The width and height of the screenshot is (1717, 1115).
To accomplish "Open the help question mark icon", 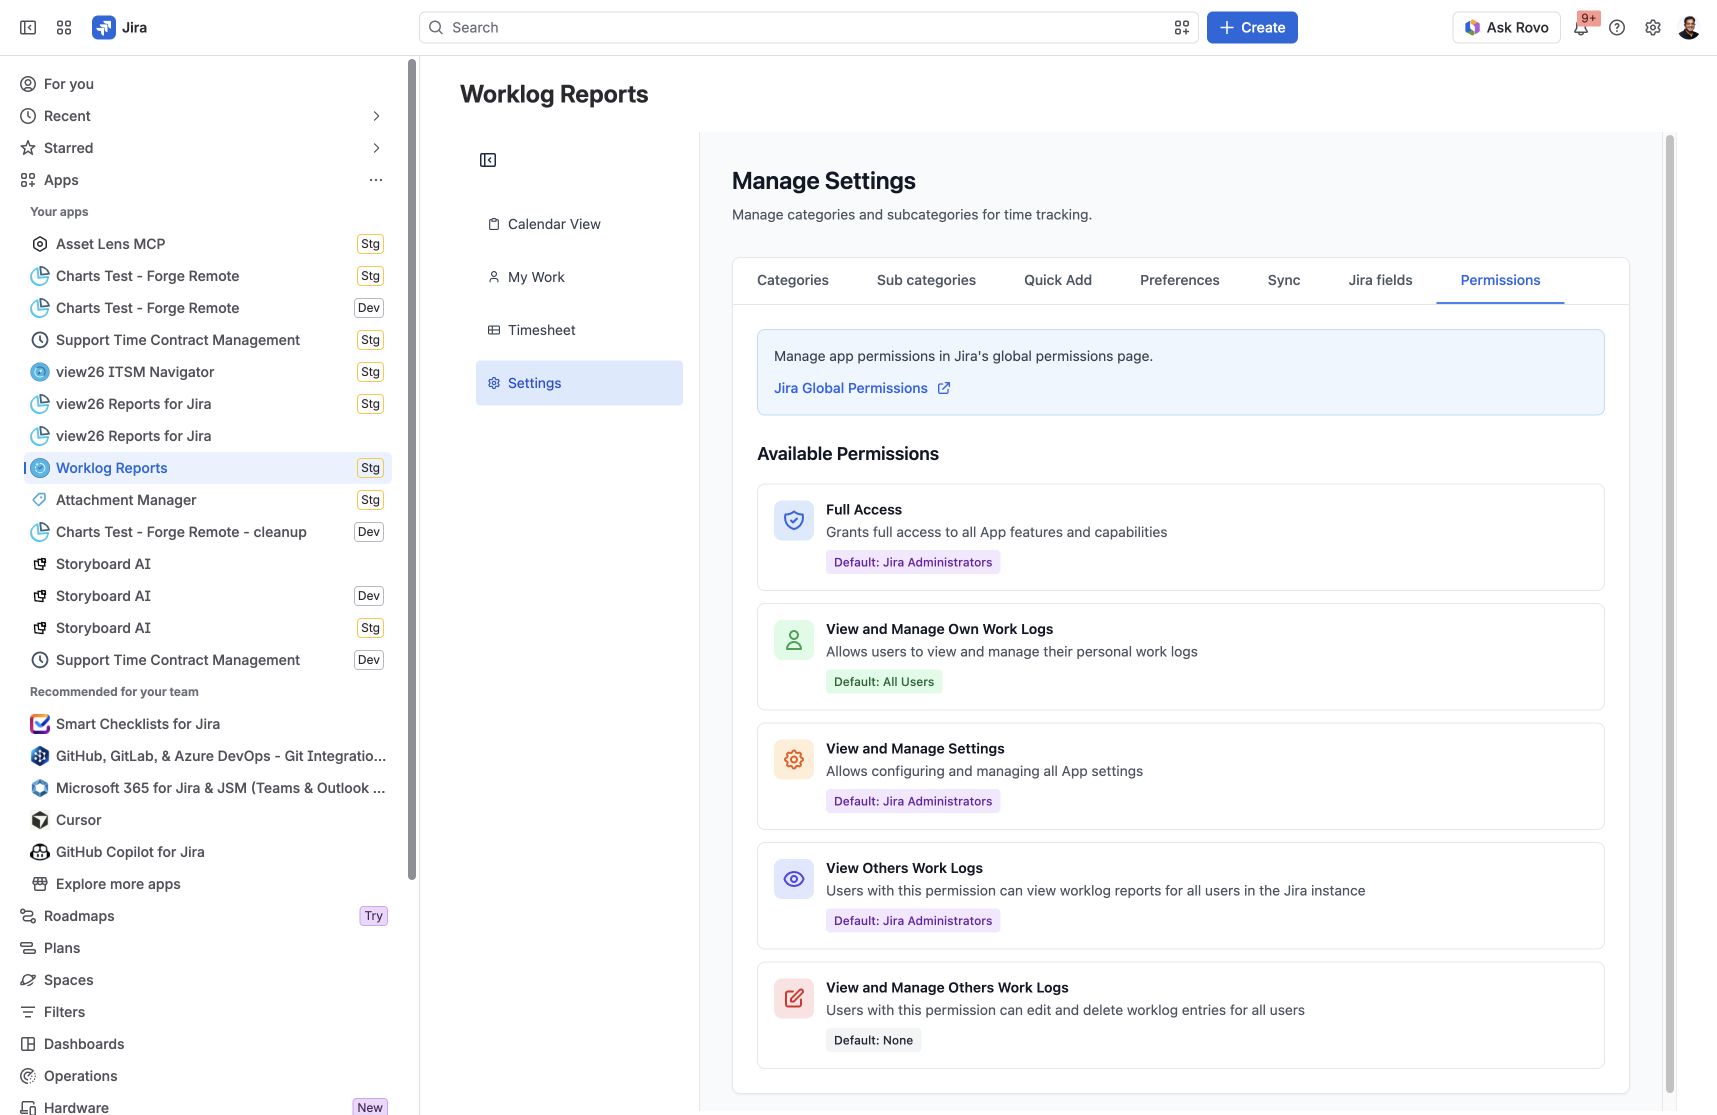I will coord(1617,28).
